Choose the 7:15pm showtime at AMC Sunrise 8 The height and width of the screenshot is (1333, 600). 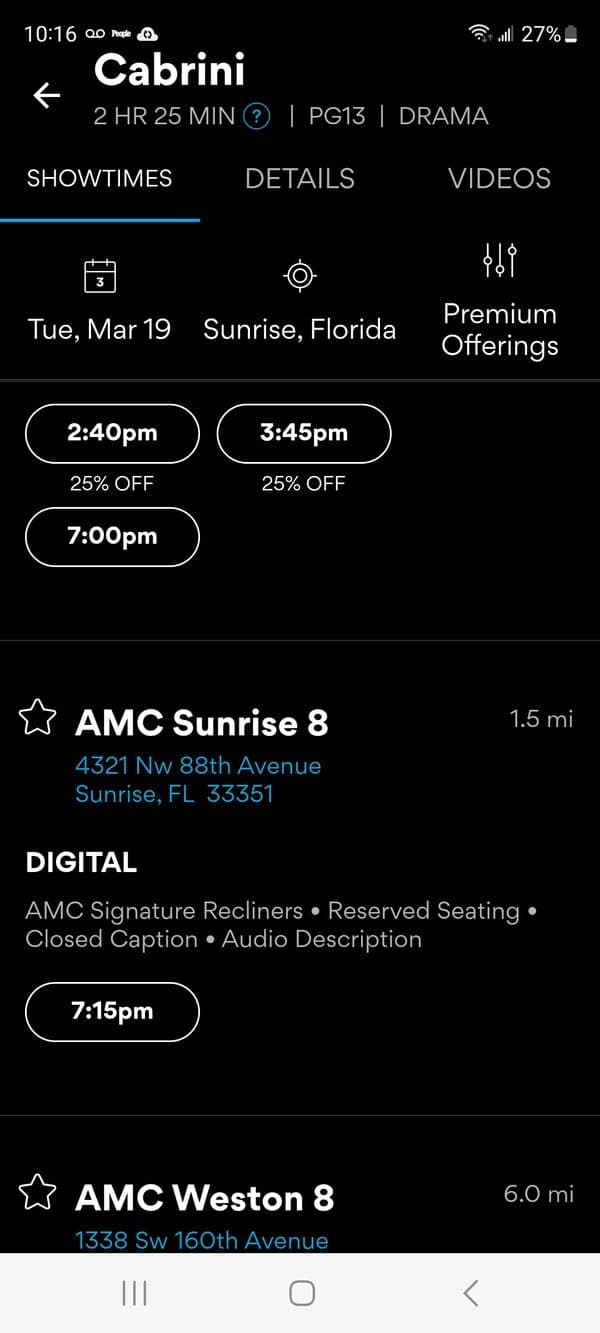coord(112,1011)
